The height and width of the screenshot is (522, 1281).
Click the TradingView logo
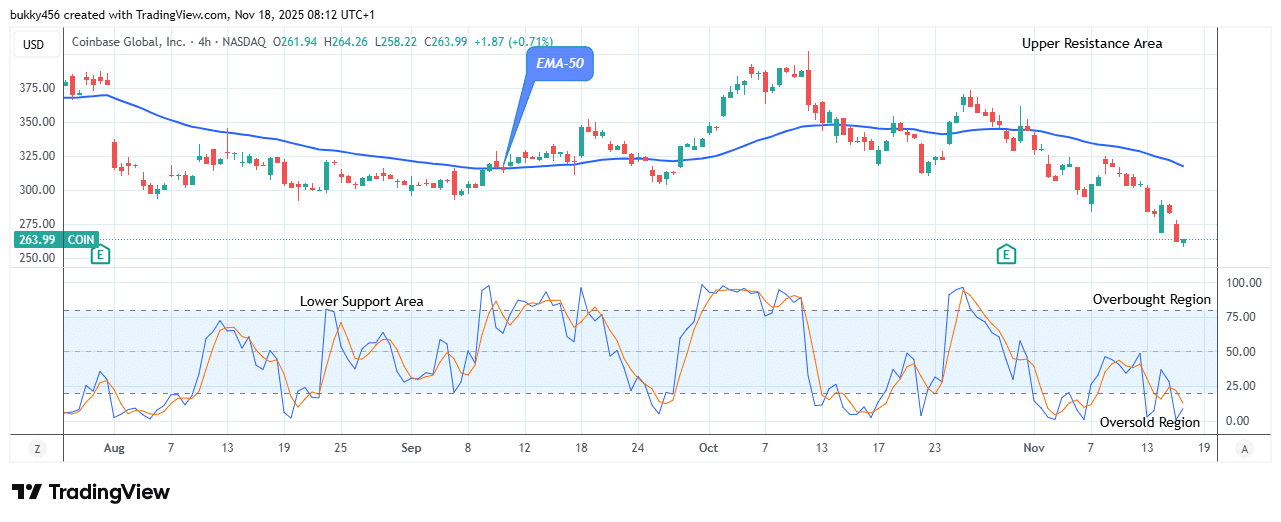coord(91,492)
